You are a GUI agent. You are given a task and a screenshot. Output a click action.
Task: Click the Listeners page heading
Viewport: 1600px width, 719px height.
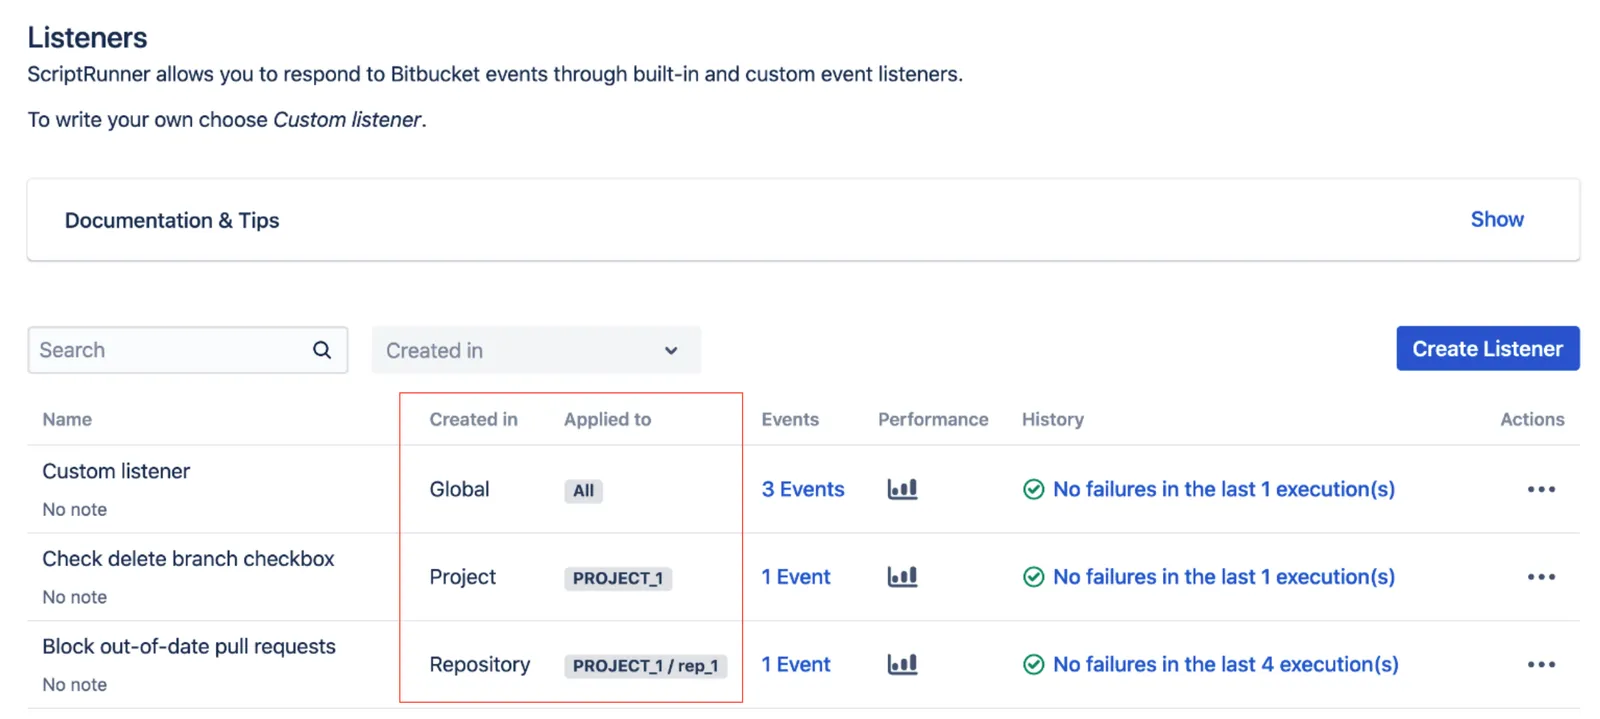(x=87, y=37)
